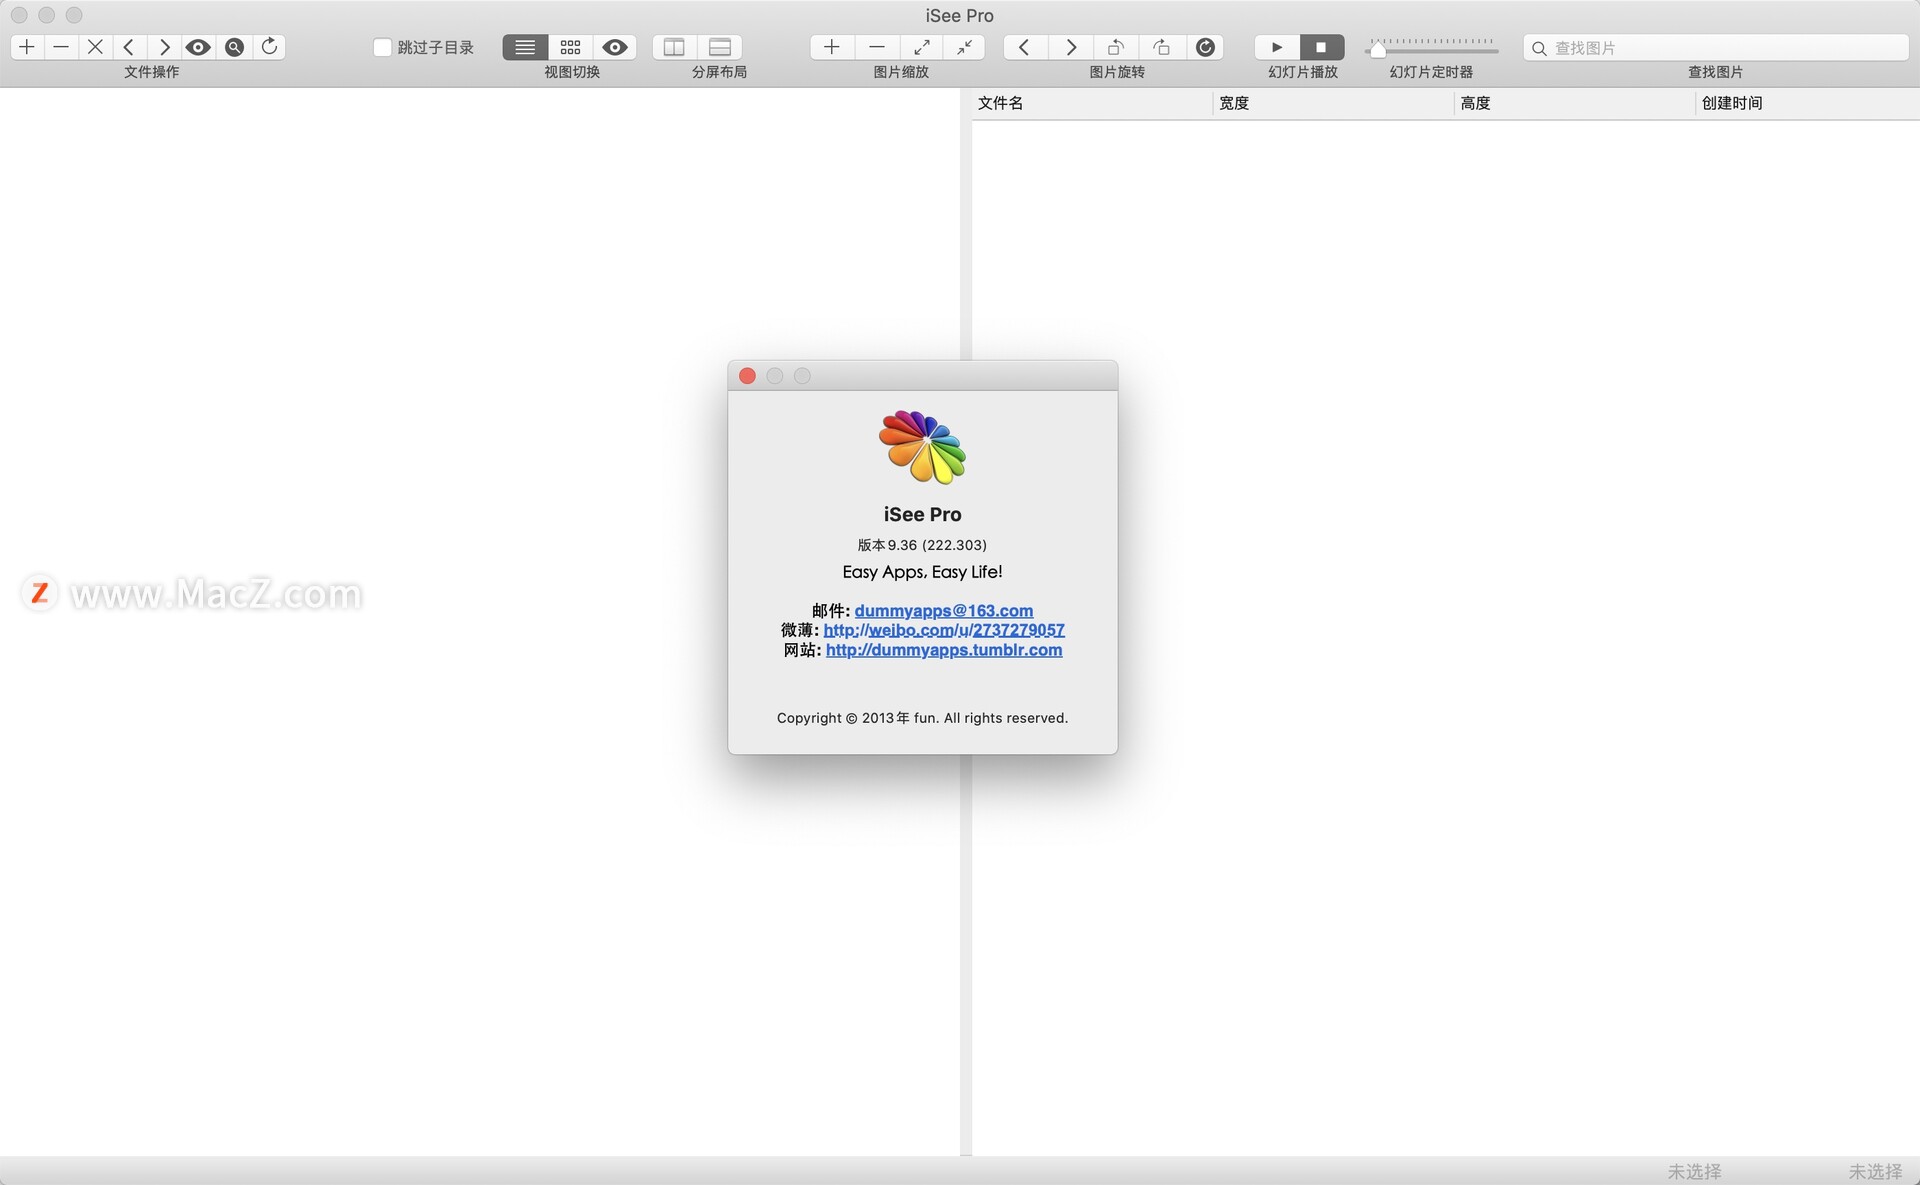Switch to list view in 视图切换
This screenshot has width=1920, height=1185.
click(x=525, y=47)
